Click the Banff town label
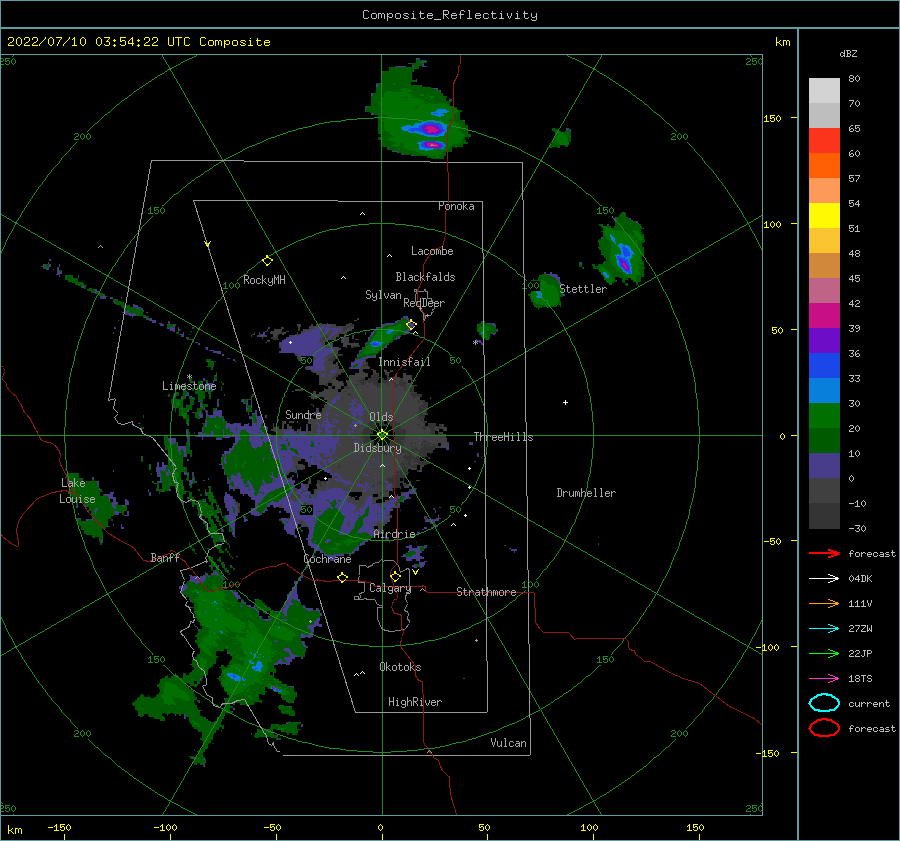 (x=165, y=557)
